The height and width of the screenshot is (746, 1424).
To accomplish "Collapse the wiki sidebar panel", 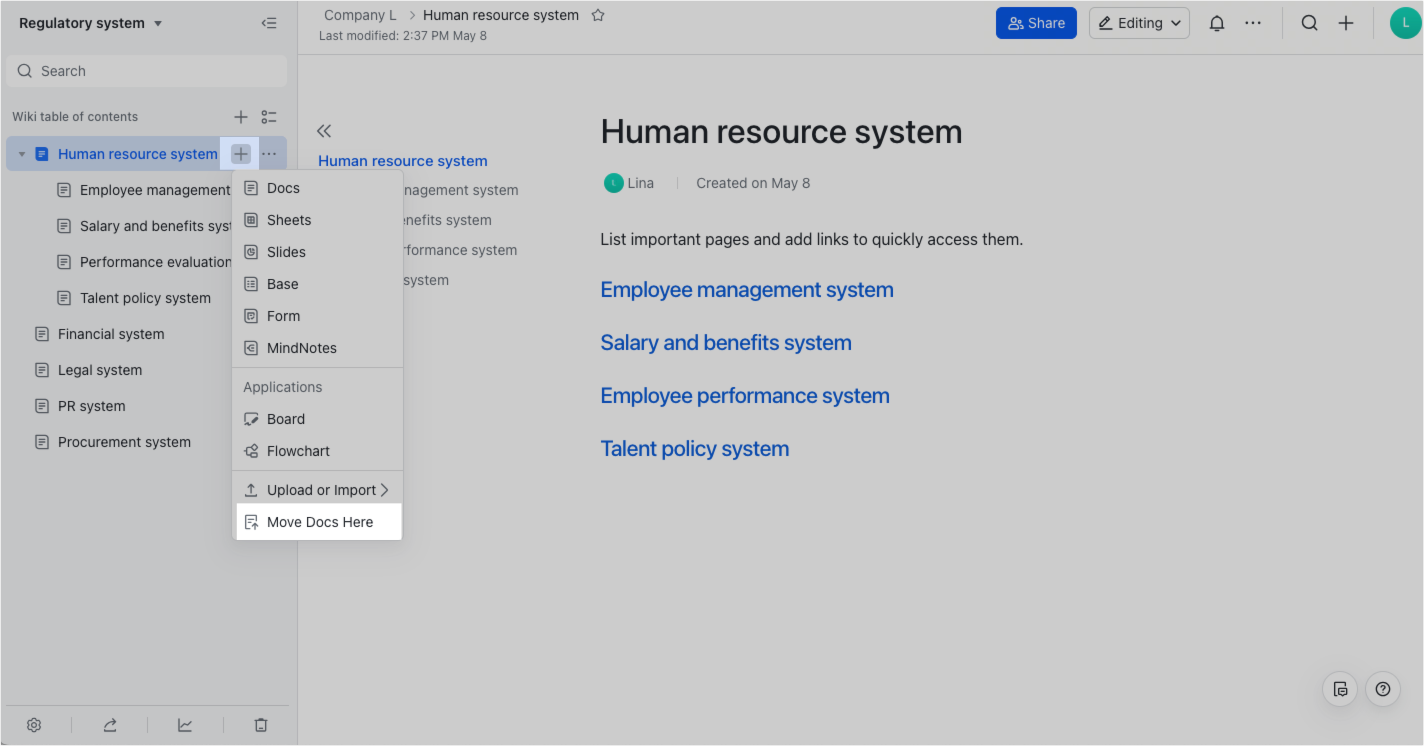I will [268, 23].
